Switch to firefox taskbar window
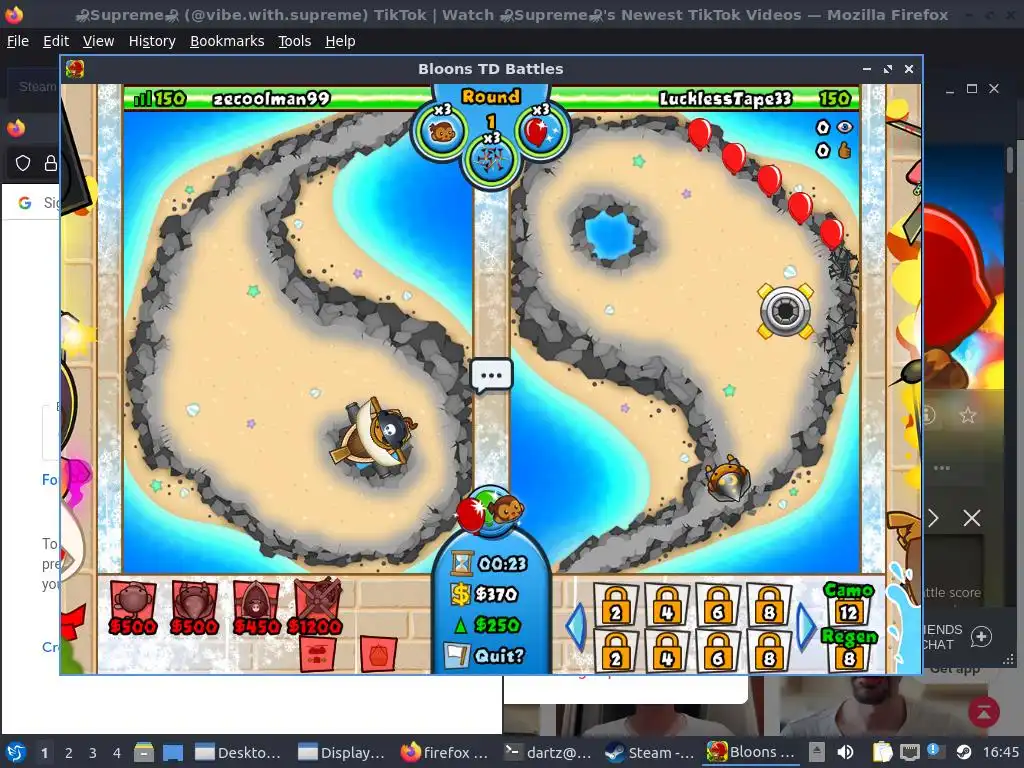1024x768 pixels. tap(445, 752)
